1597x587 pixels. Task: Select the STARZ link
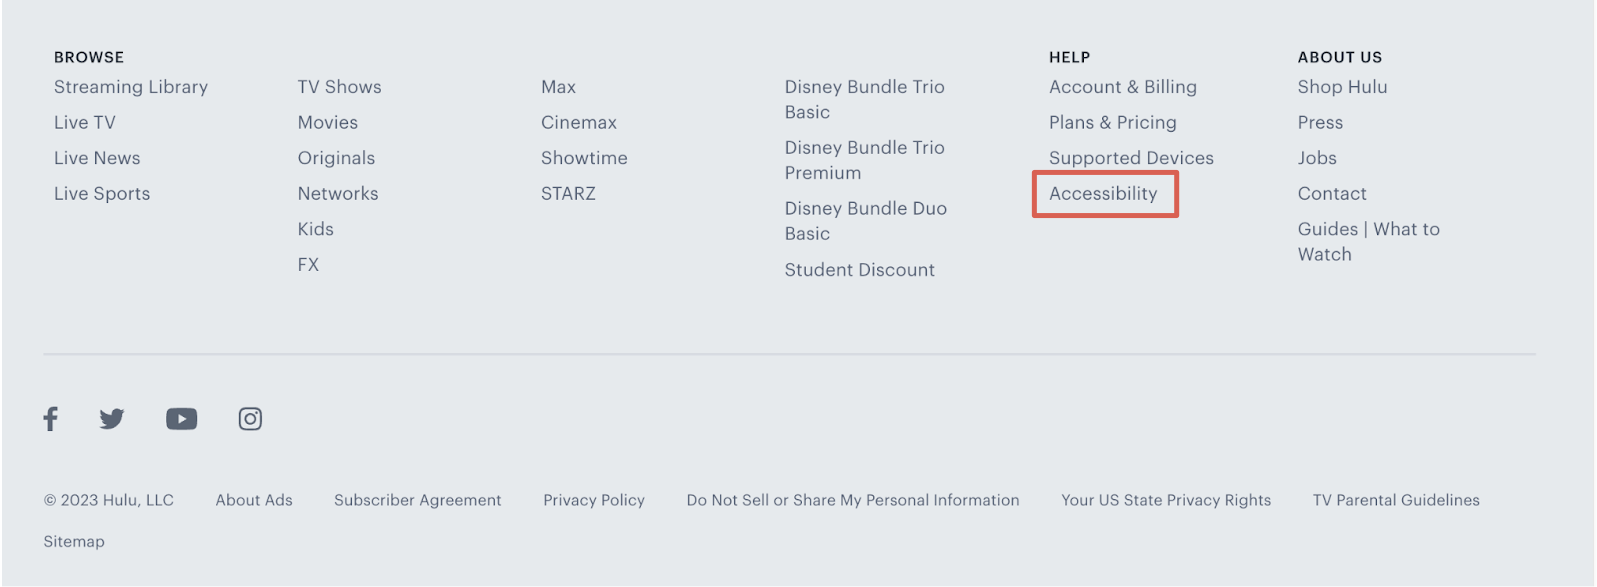pyautogui.click(x=568, y=193)
